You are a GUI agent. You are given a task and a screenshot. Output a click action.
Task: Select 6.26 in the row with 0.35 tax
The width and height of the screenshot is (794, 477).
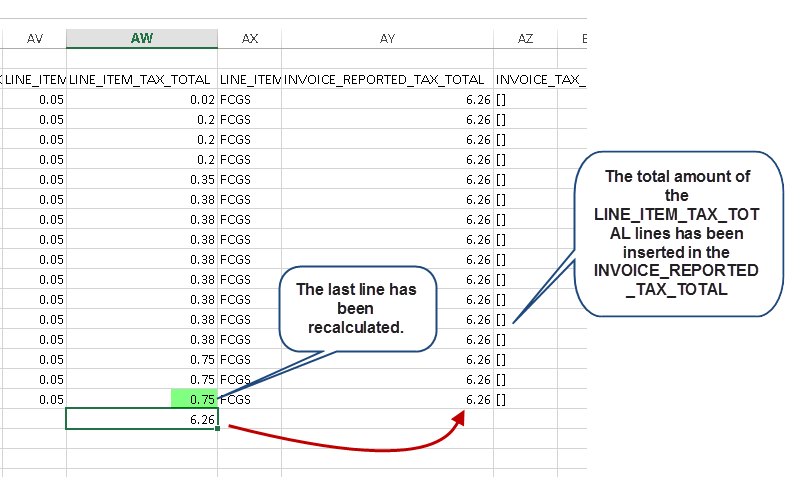pos(387,180)
